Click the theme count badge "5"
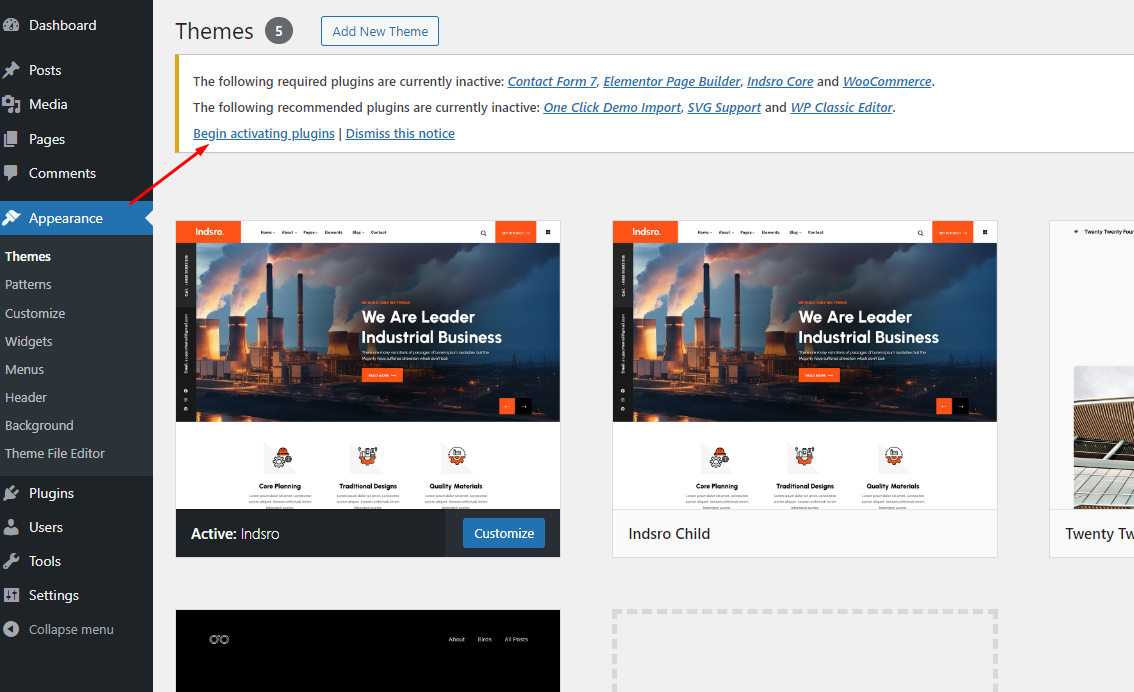 (278, 31)
